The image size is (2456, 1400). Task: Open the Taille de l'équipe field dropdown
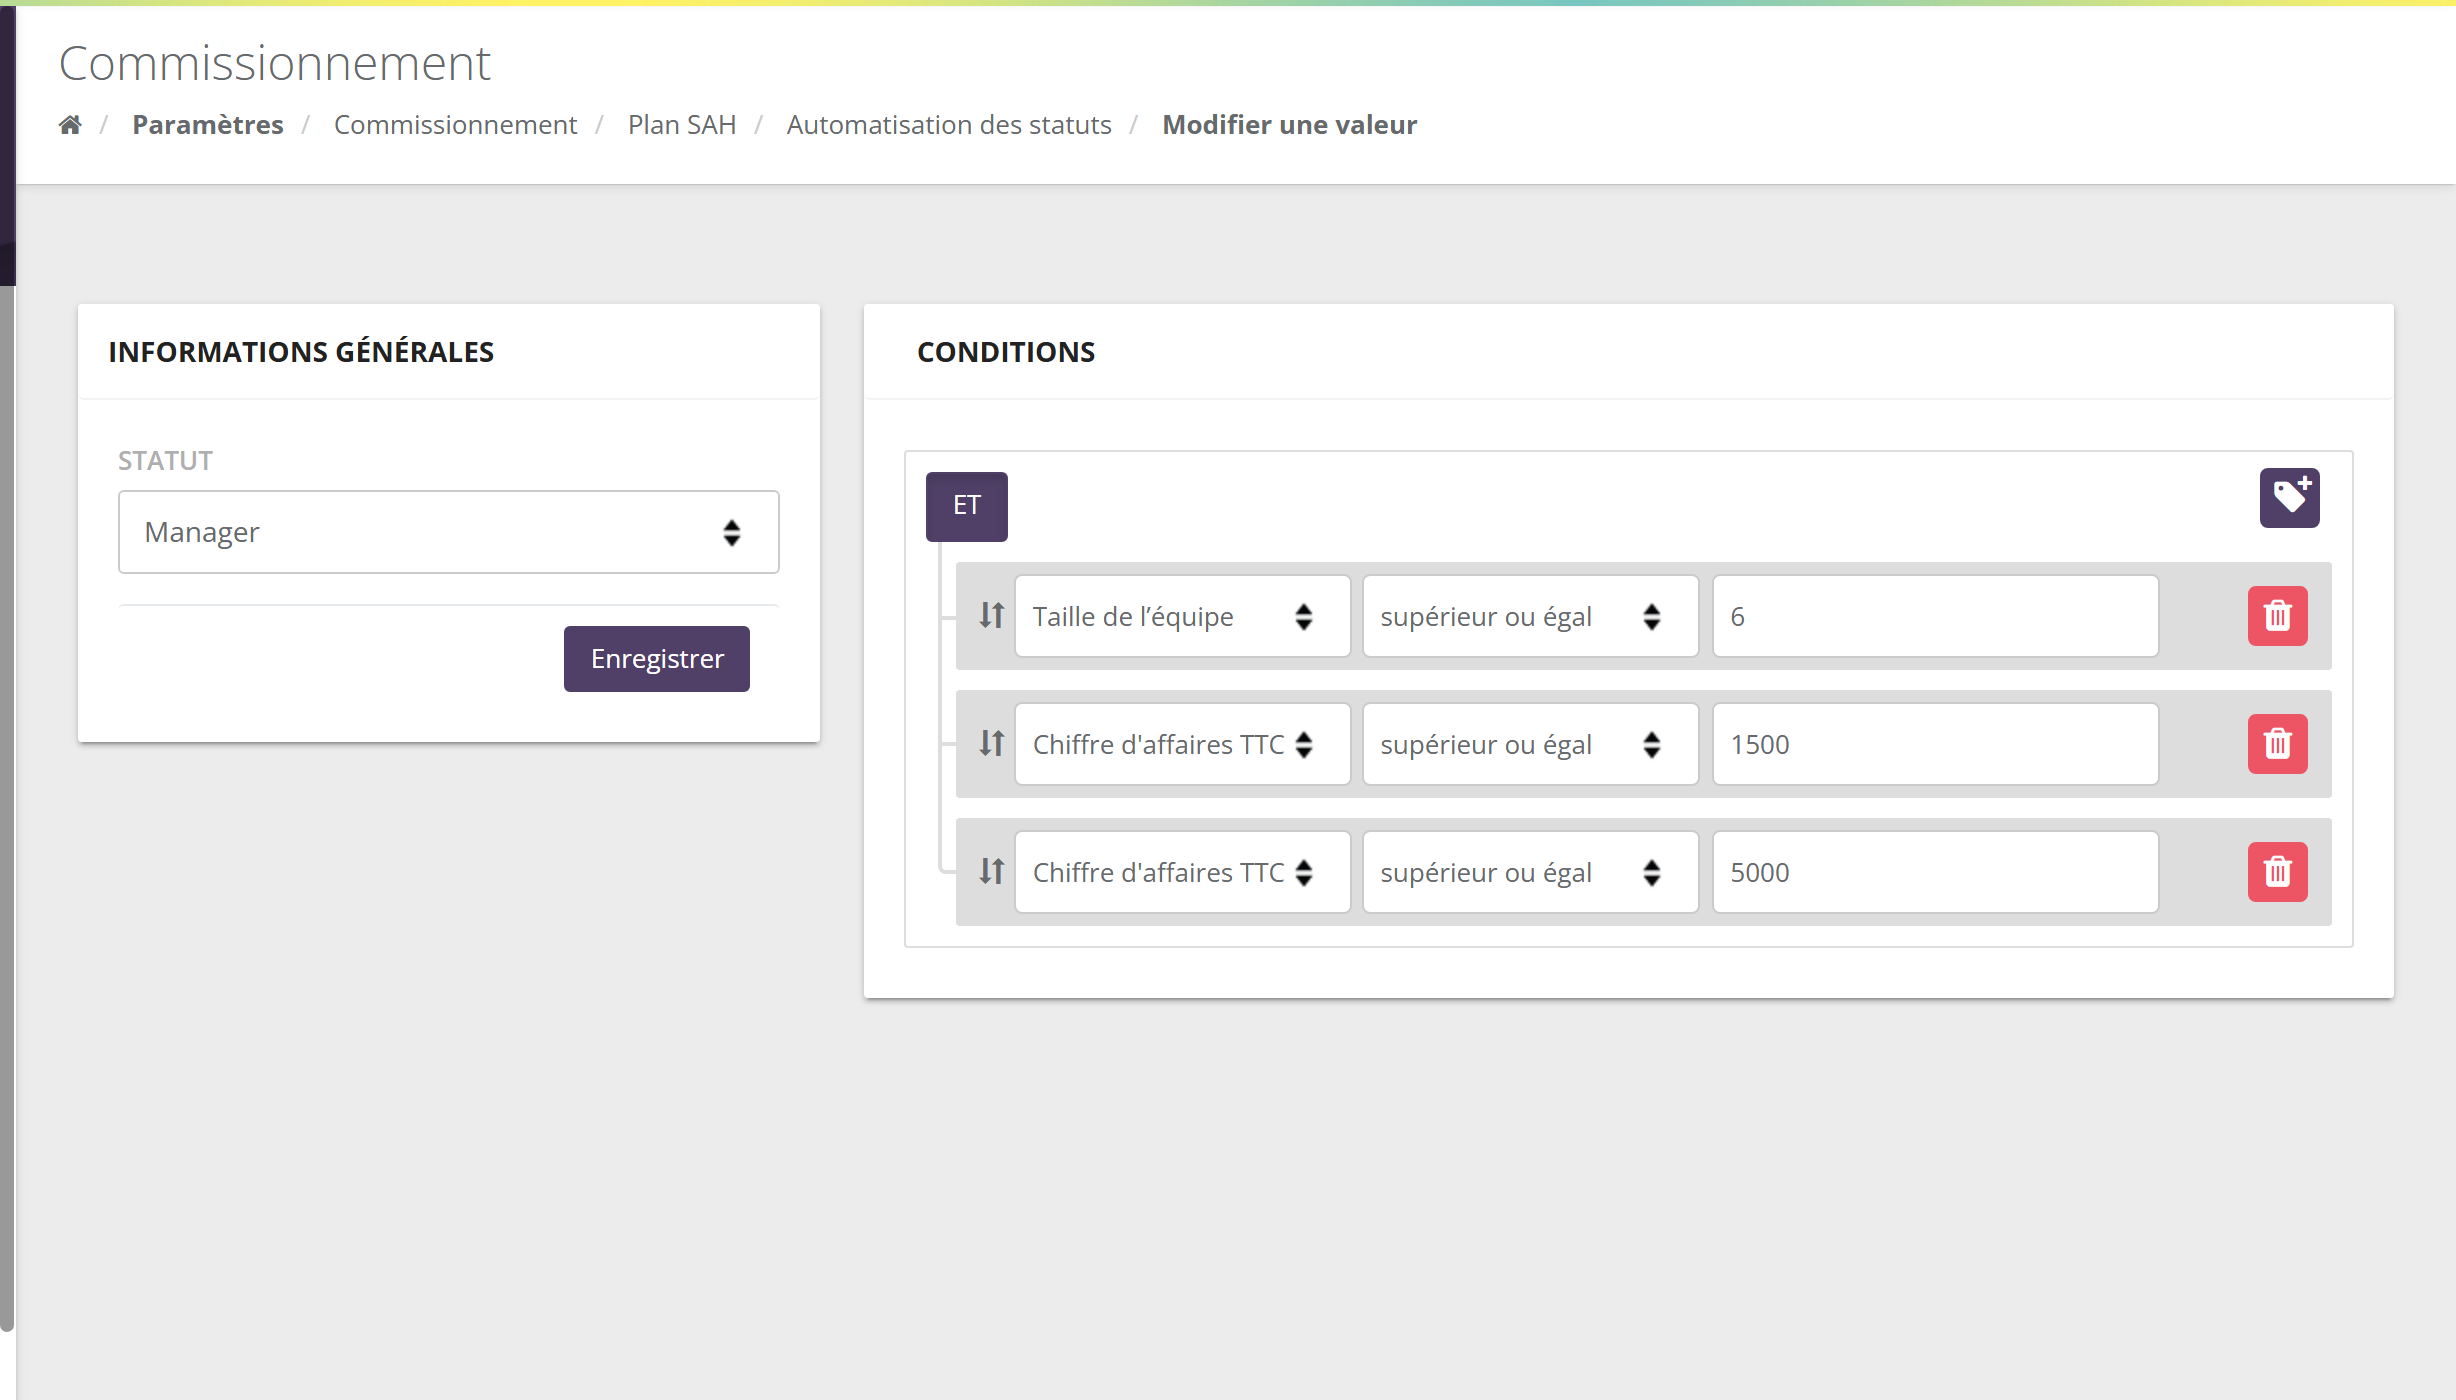[1182, 616]
